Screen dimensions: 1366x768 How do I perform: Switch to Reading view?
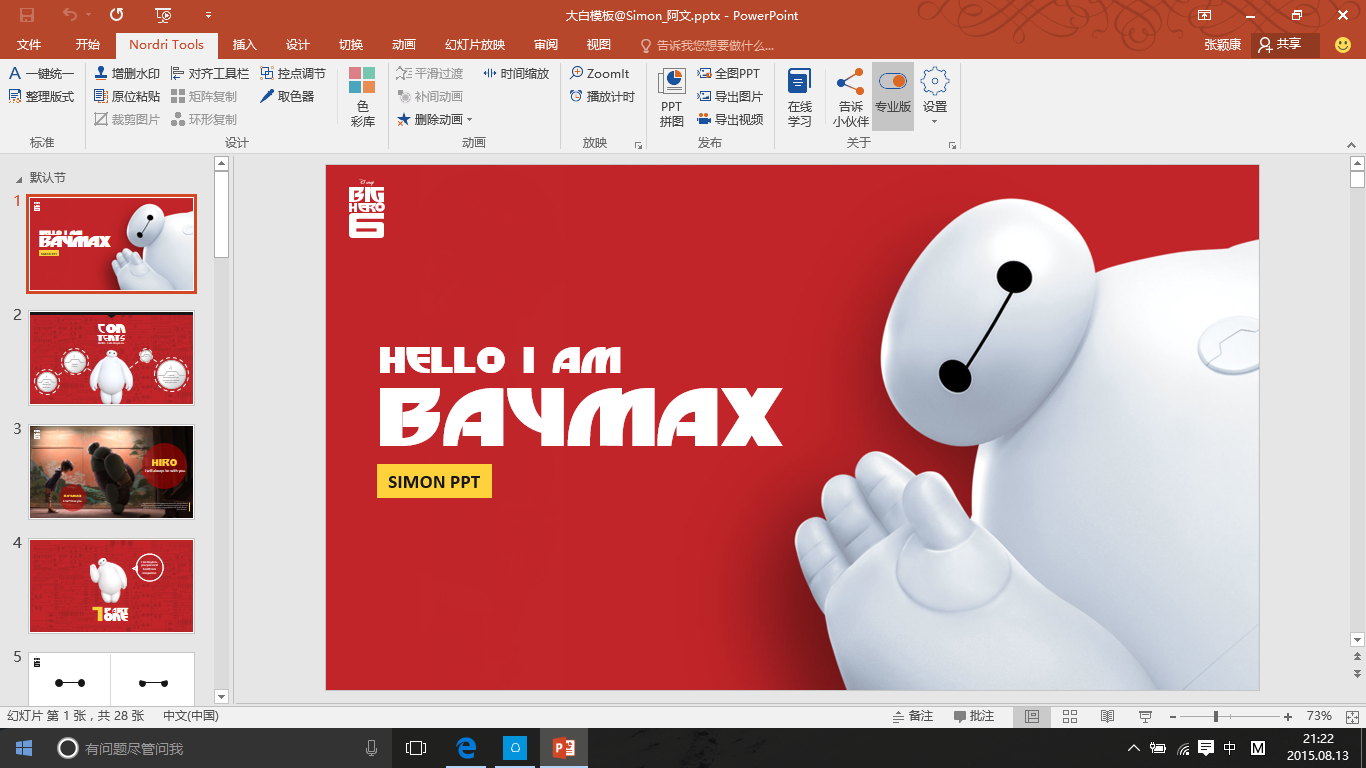1108,716
